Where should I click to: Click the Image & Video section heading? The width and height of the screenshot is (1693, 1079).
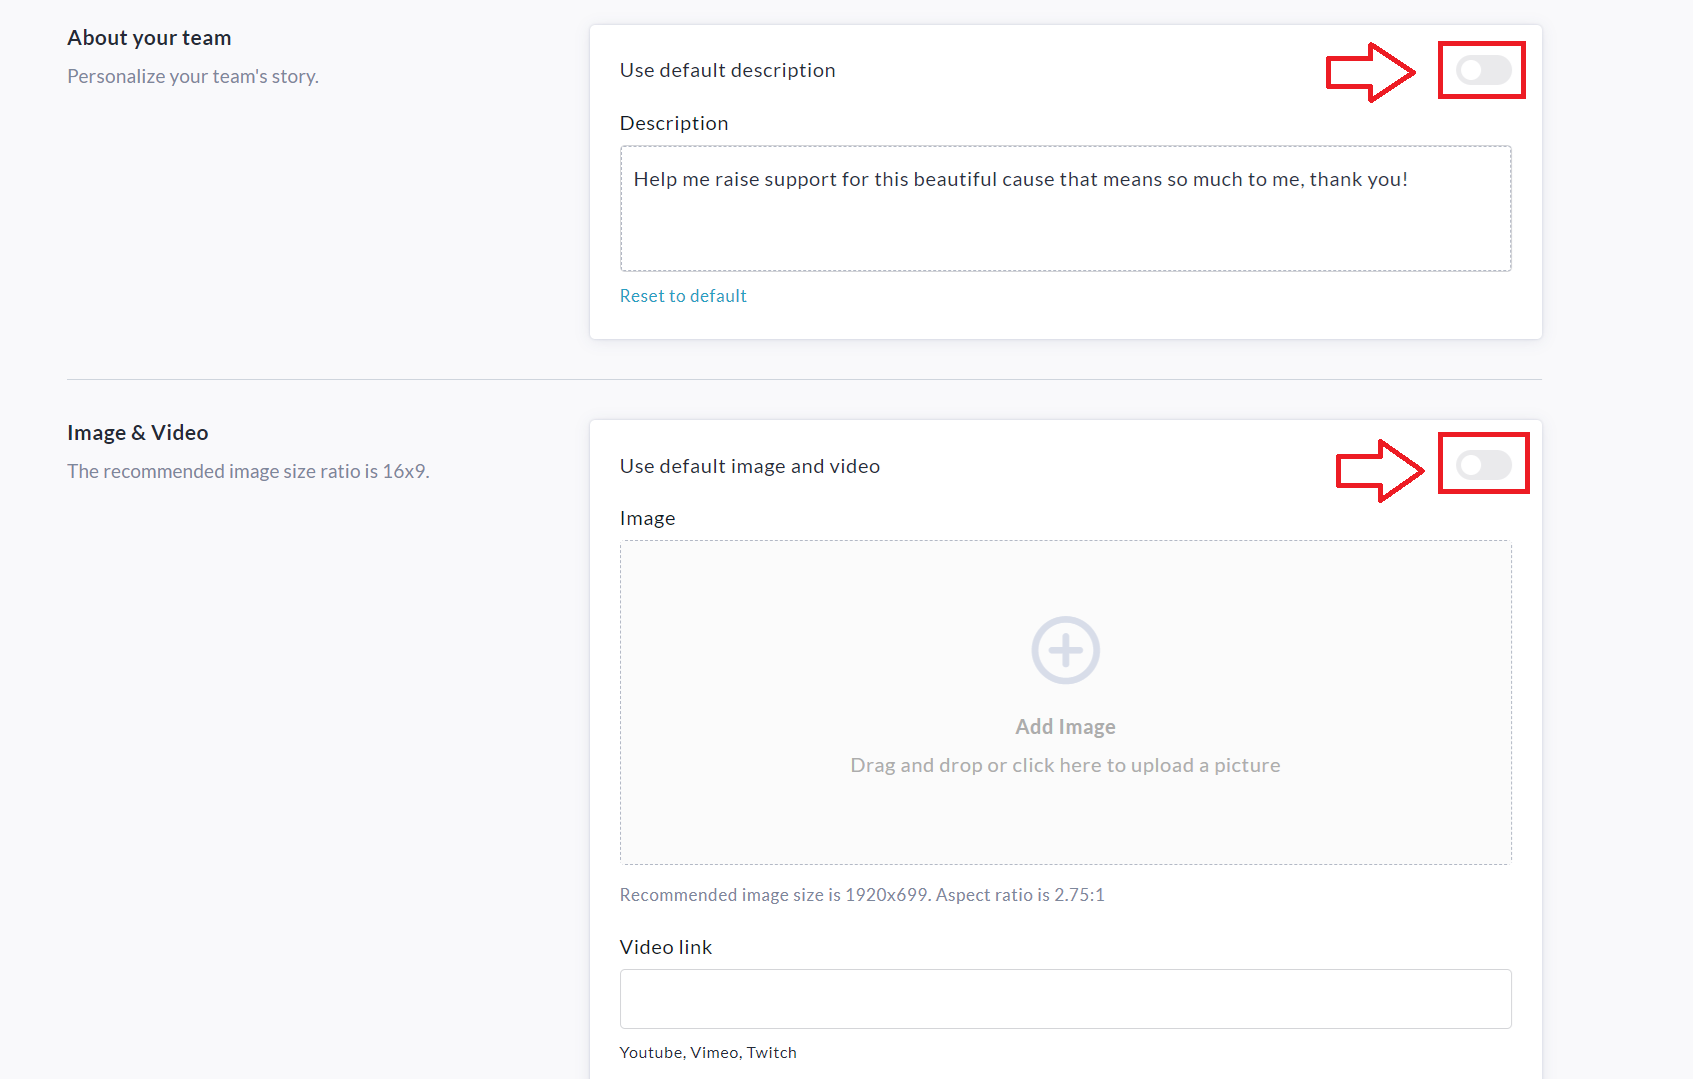(x=138, y=433)
